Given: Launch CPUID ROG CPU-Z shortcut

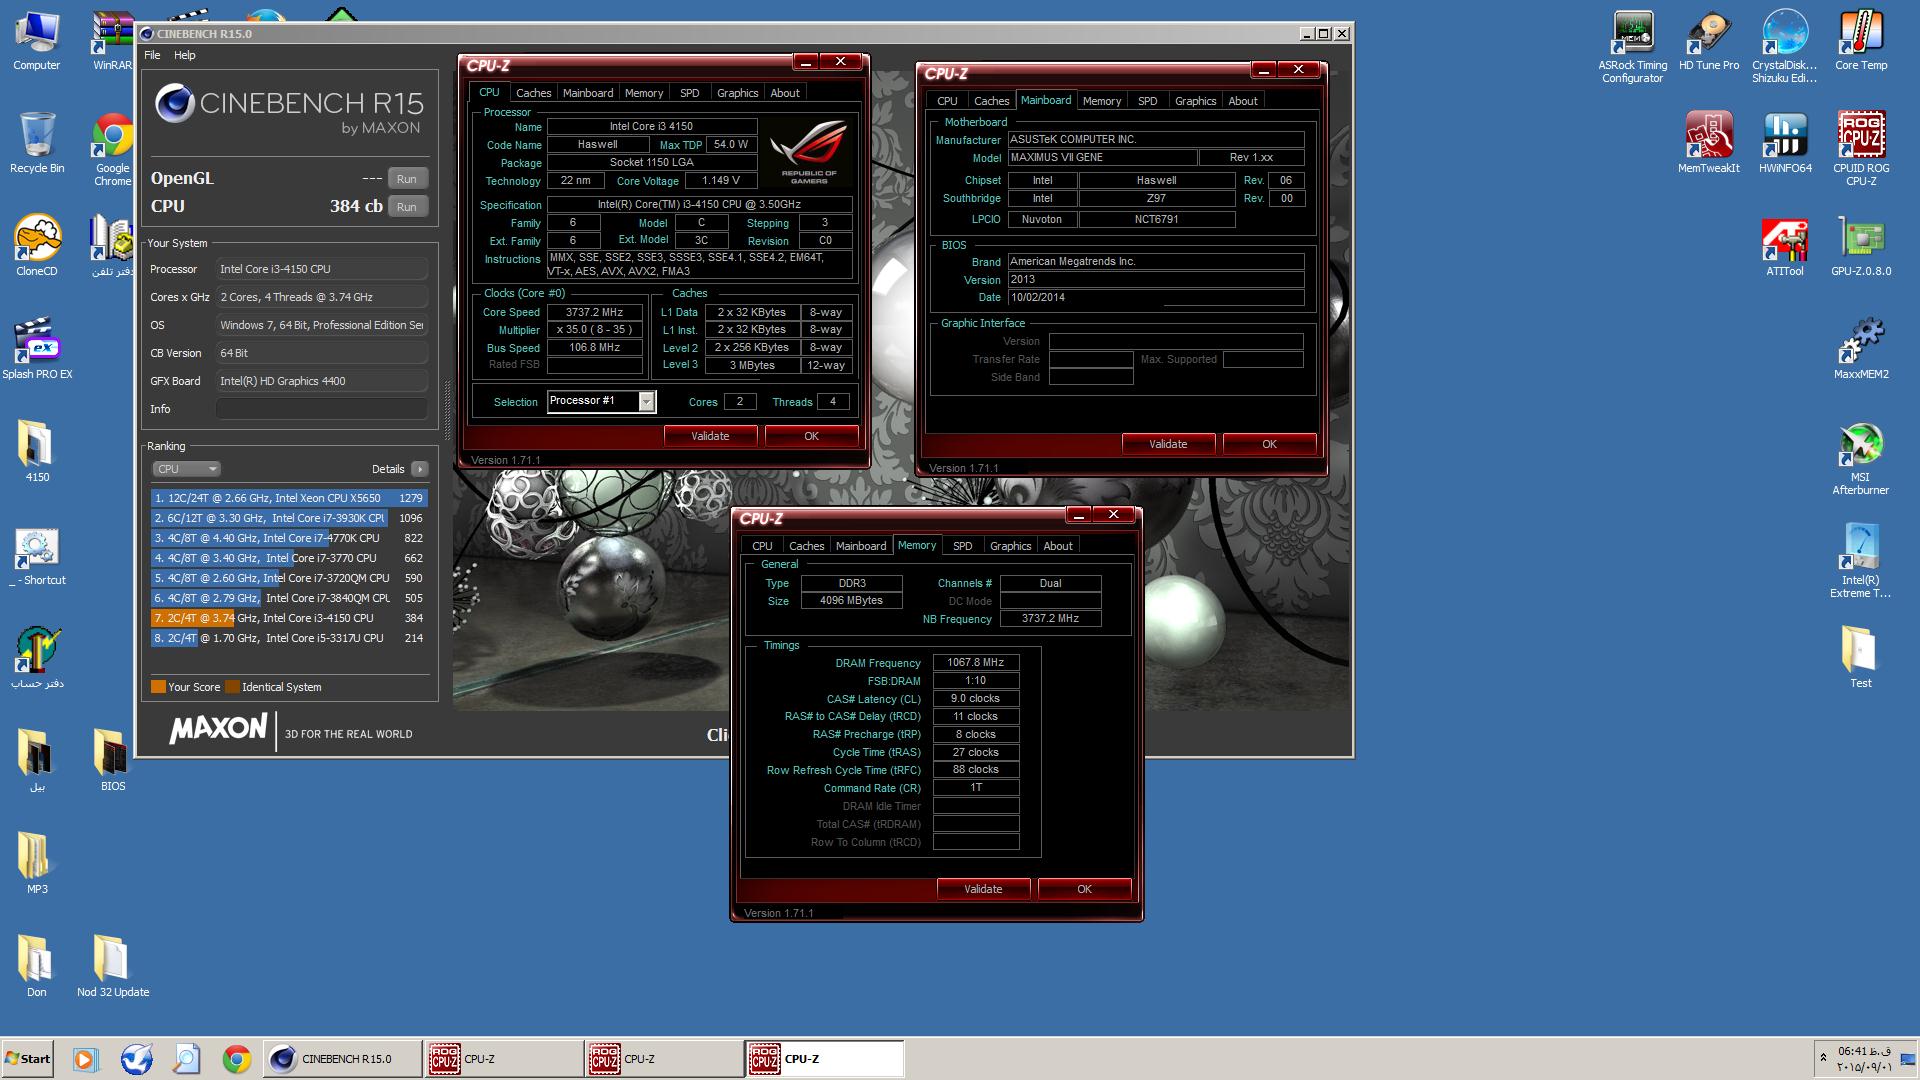Looking at the screenshot, I should click(1861, 149).
